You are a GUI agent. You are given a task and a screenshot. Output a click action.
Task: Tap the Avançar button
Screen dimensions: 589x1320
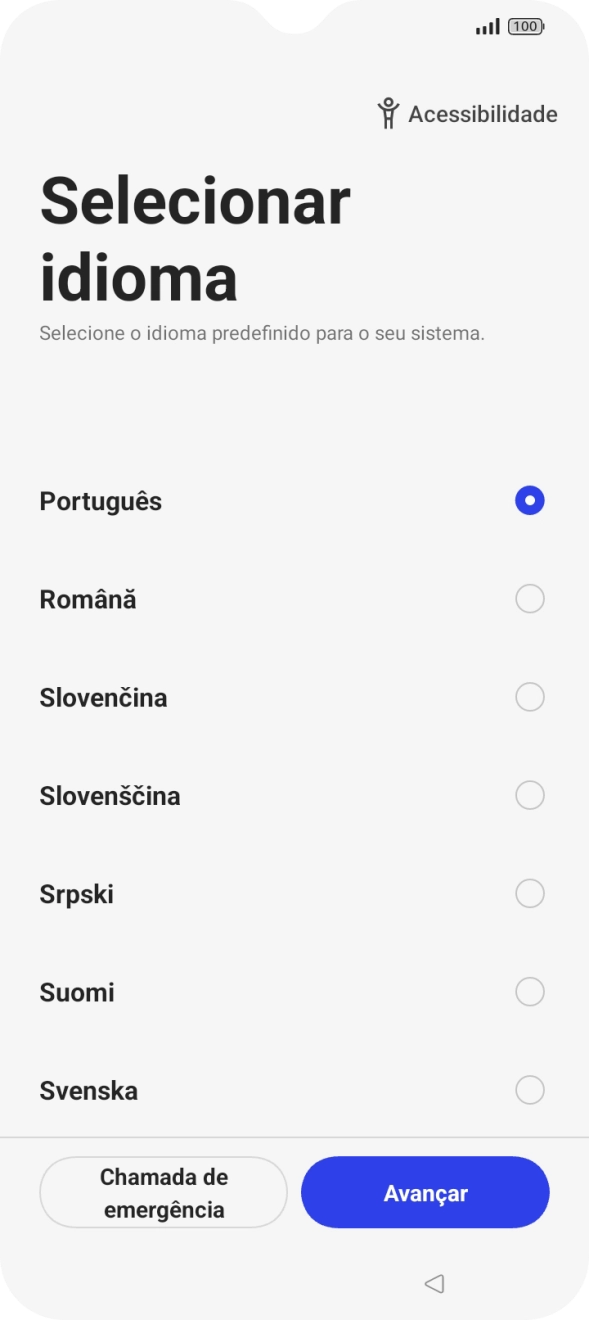424,1192
